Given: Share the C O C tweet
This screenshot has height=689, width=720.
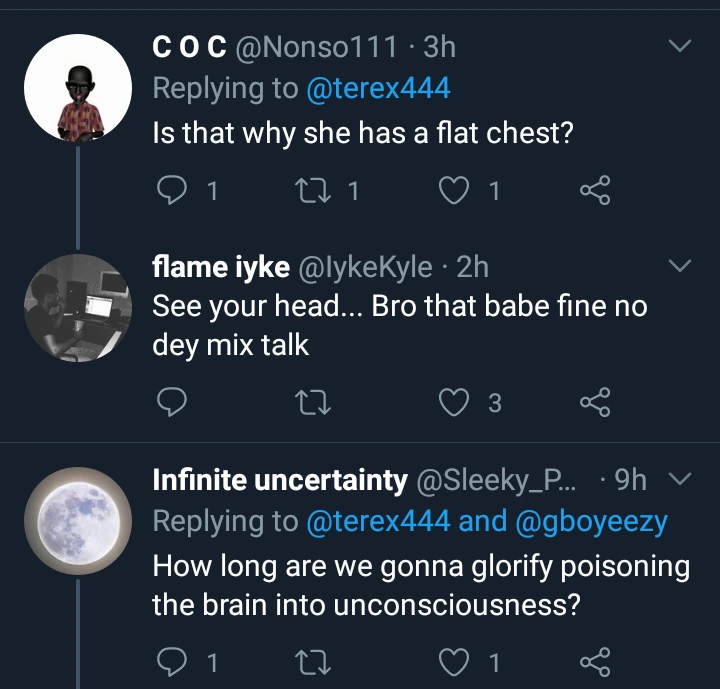Looking at the screenshot, I should tap(595, 190).
